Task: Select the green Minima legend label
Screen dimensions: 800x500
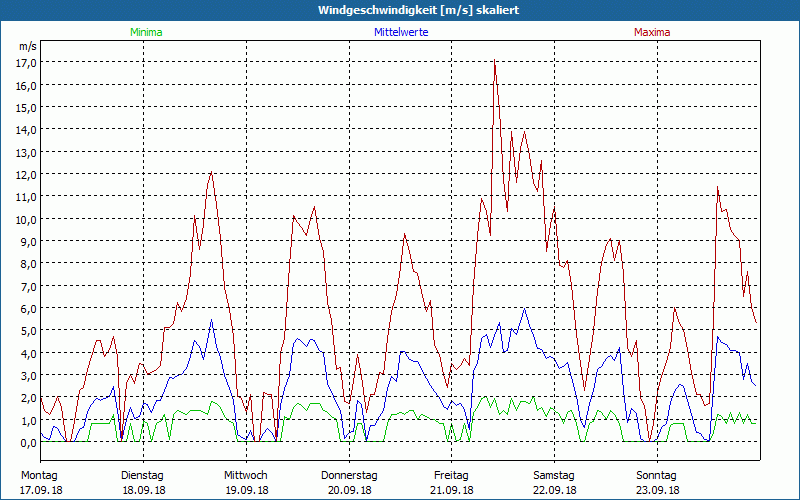Action: (x=146, y=32)
